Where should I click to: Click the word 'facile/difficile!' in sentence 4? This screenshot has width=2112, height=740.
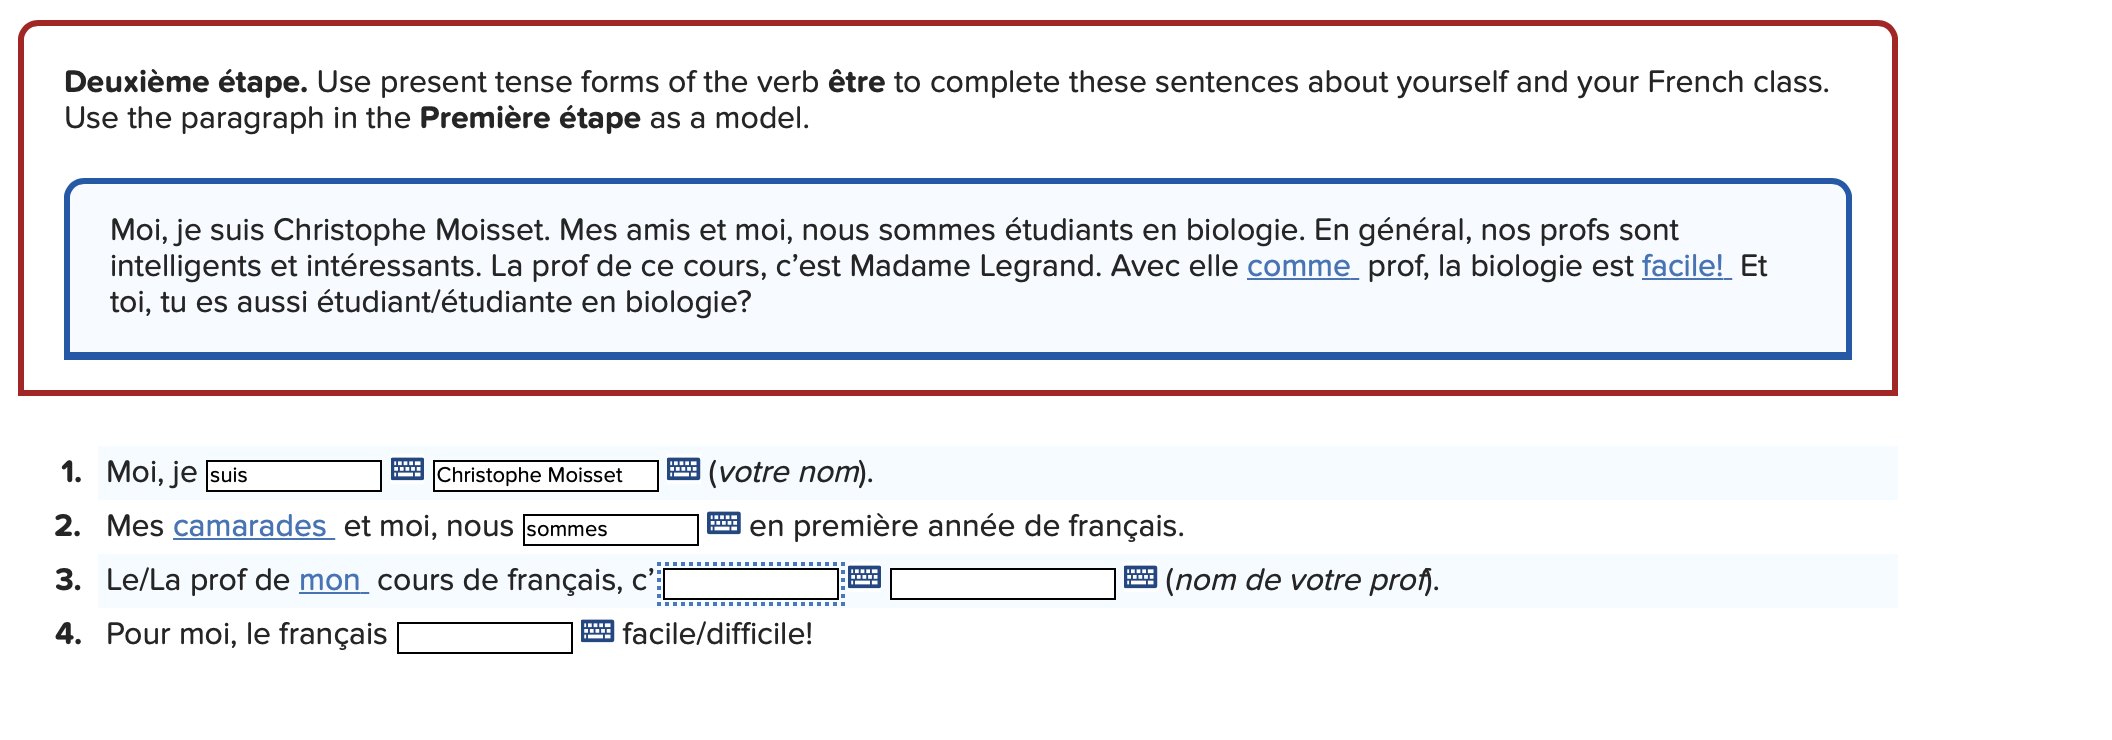point(716,631)
